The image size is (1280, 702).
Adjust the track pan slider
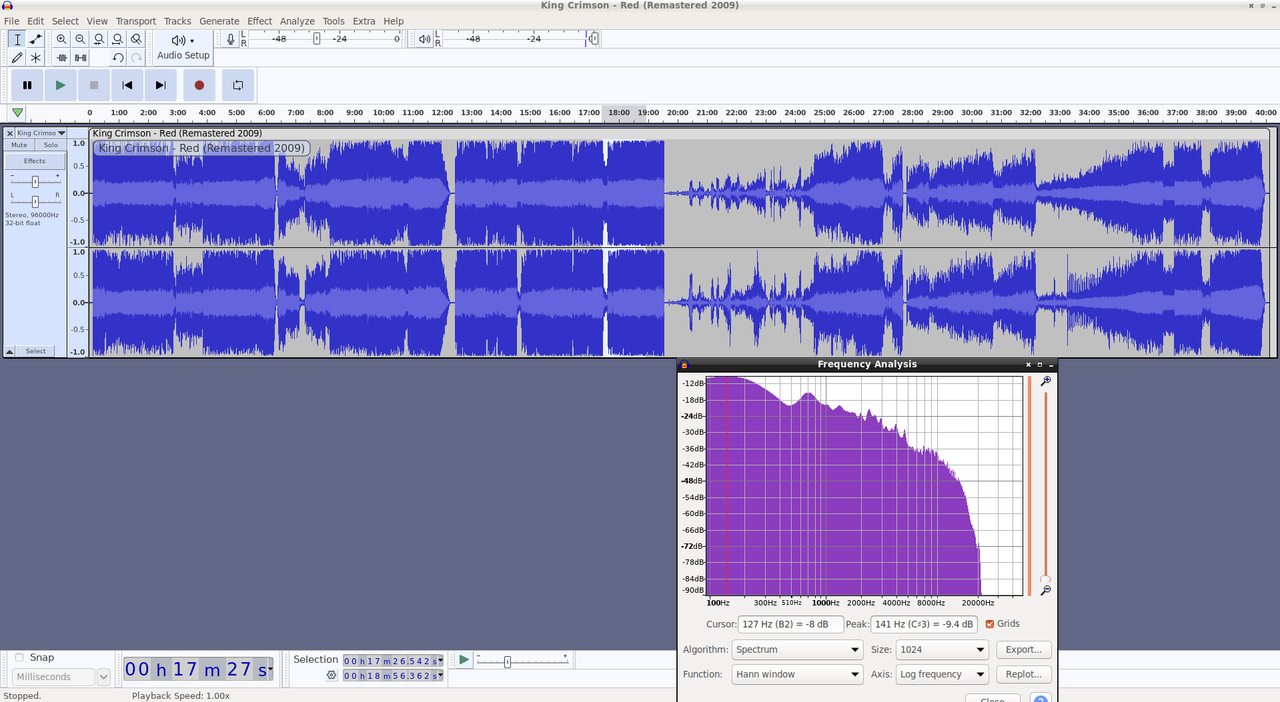(x=35, y=202)
